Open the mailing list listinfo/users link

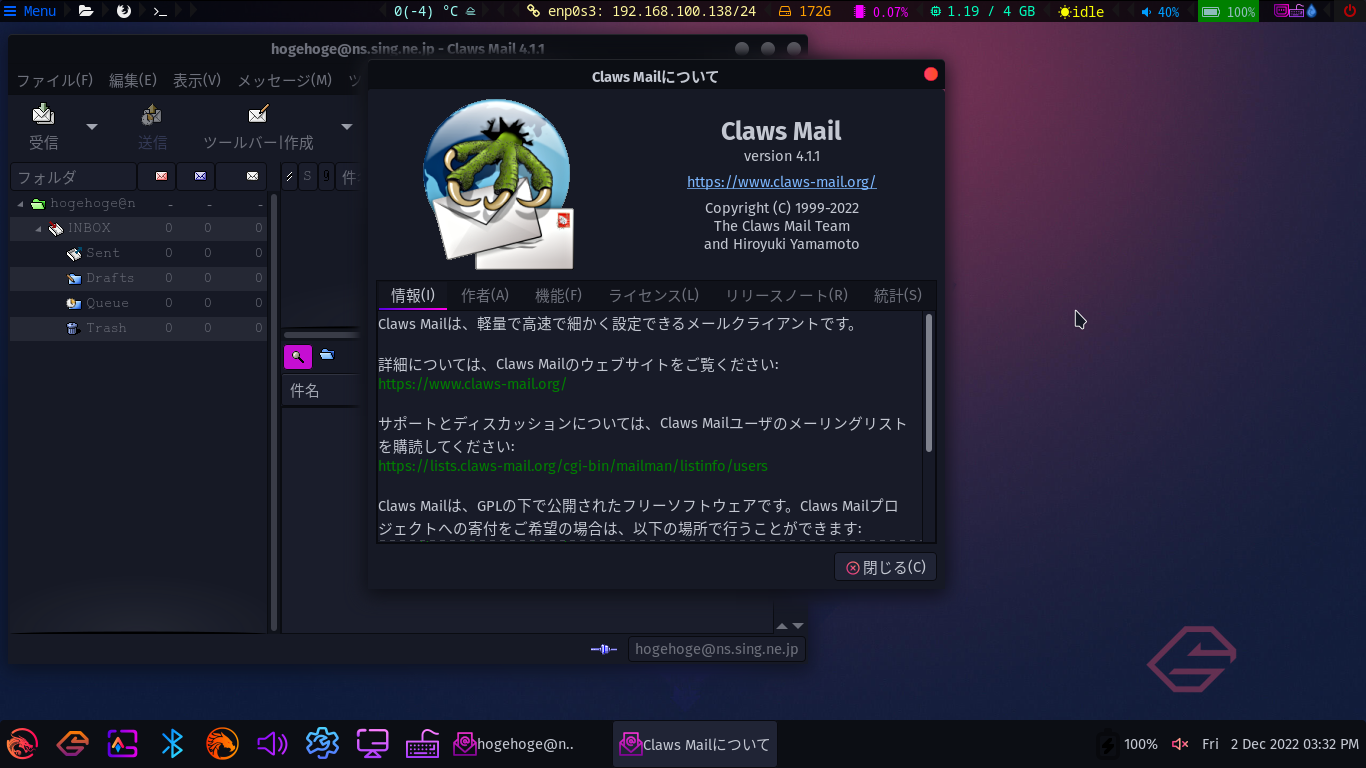click(x=573, y=466)
